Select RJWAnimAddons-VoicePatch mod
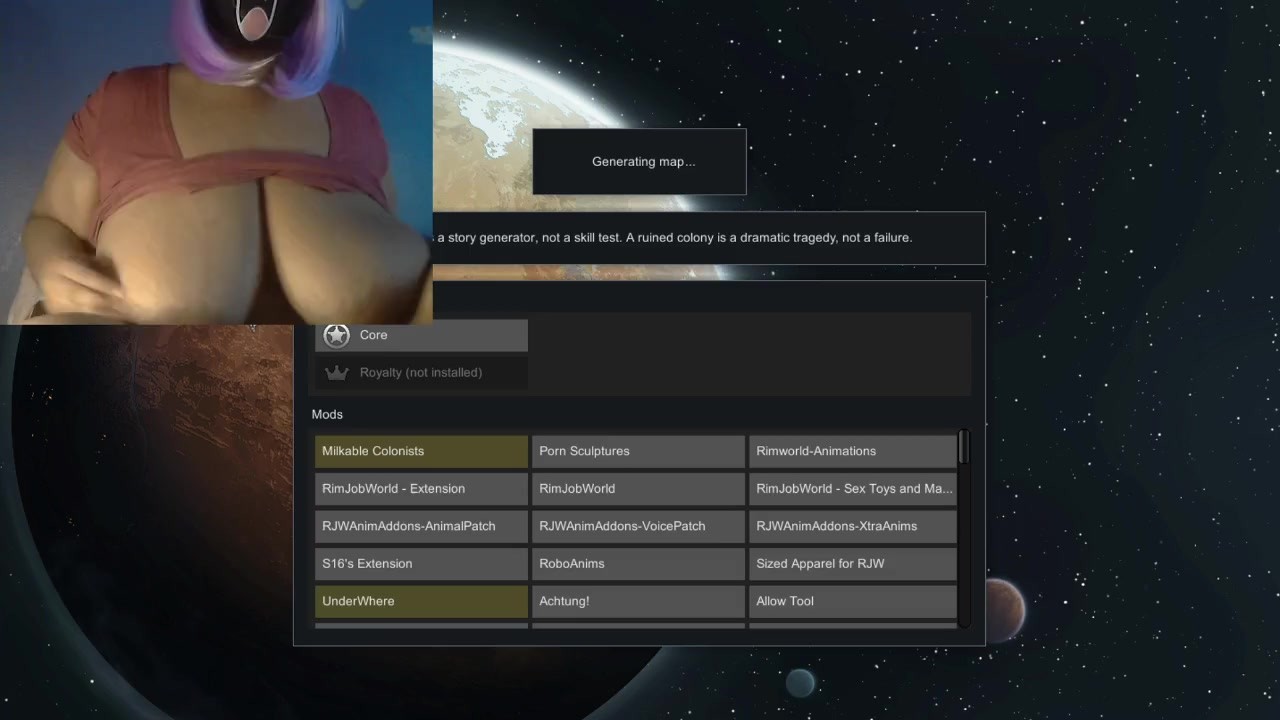The width and height of the screenshot is (1280, 720). (638, 526)
